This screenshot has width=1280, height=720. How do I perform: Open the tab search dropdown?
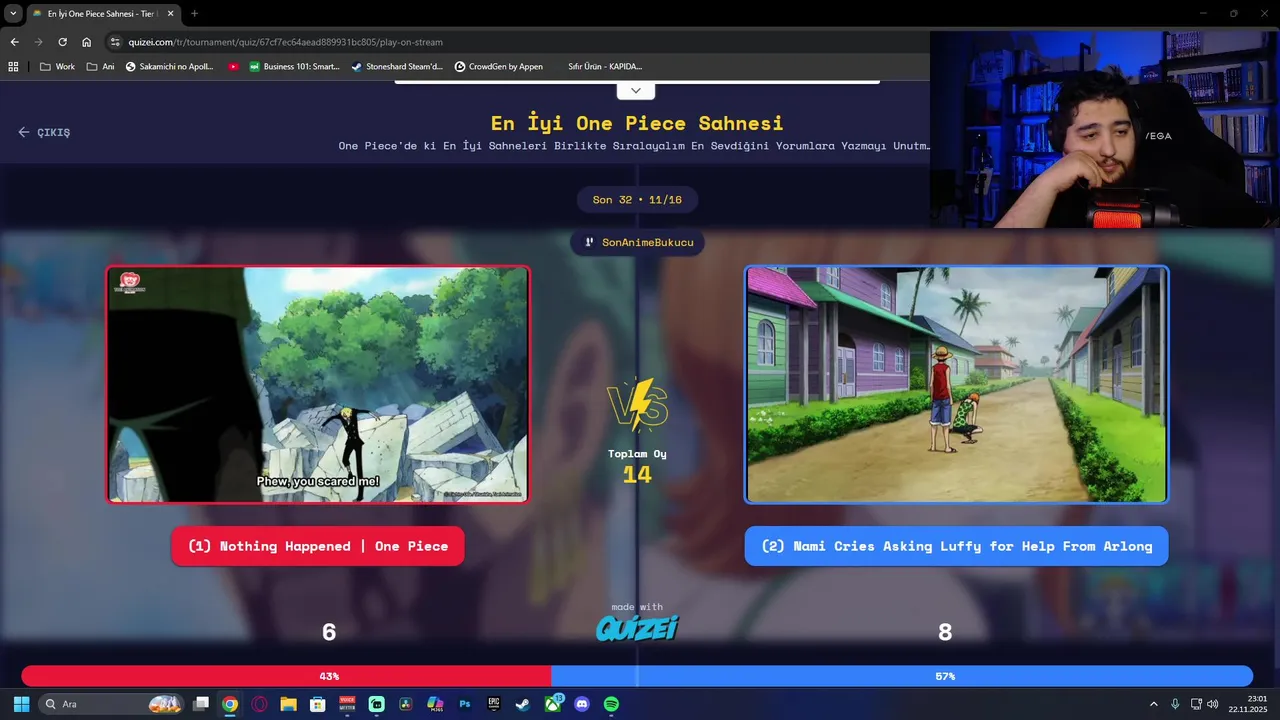tap(13, 13)
